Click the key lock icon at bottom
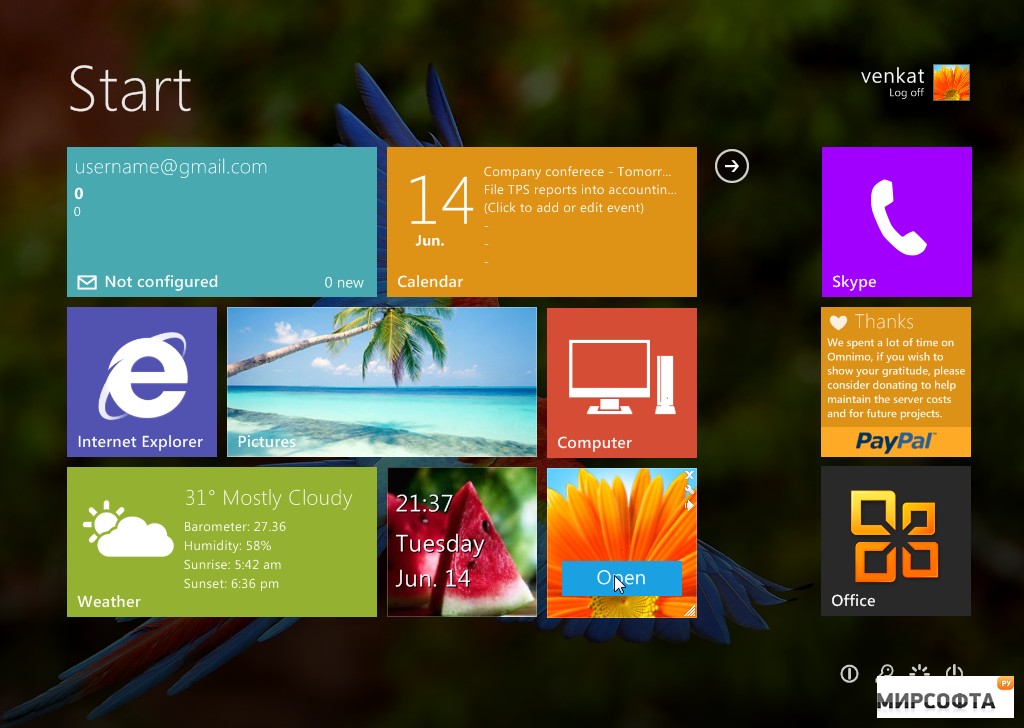The width and height of the screenshot is (1024, 728). (x=885, y=671)
